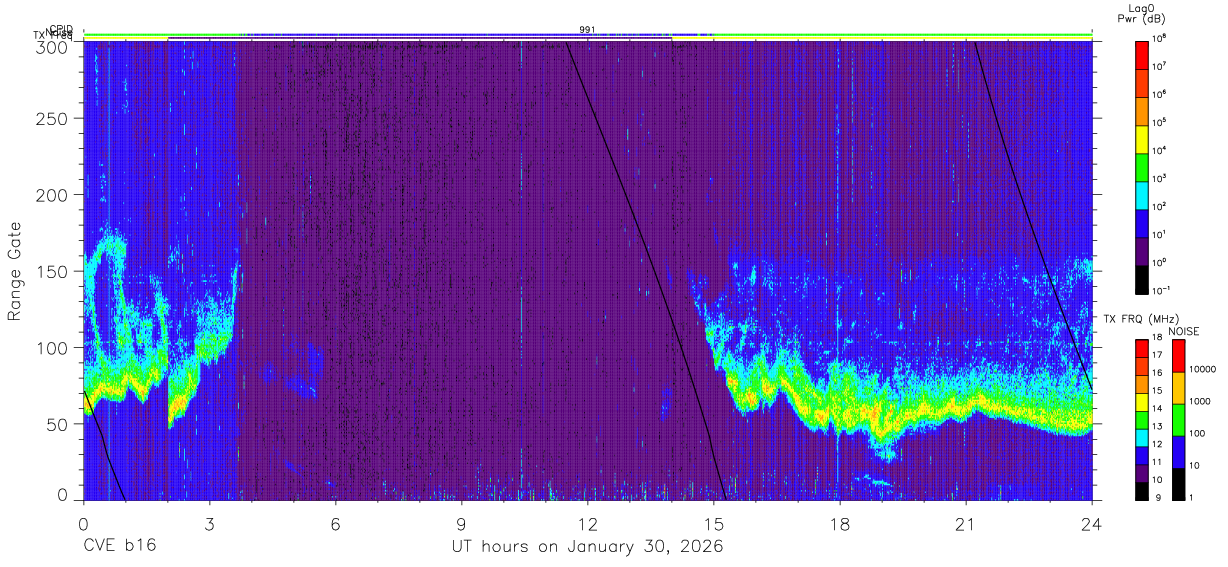This screenshot has width=1228, height=567.
Task: Click the '21' tick on the UT hours axis
Action: tap(966, 524)
